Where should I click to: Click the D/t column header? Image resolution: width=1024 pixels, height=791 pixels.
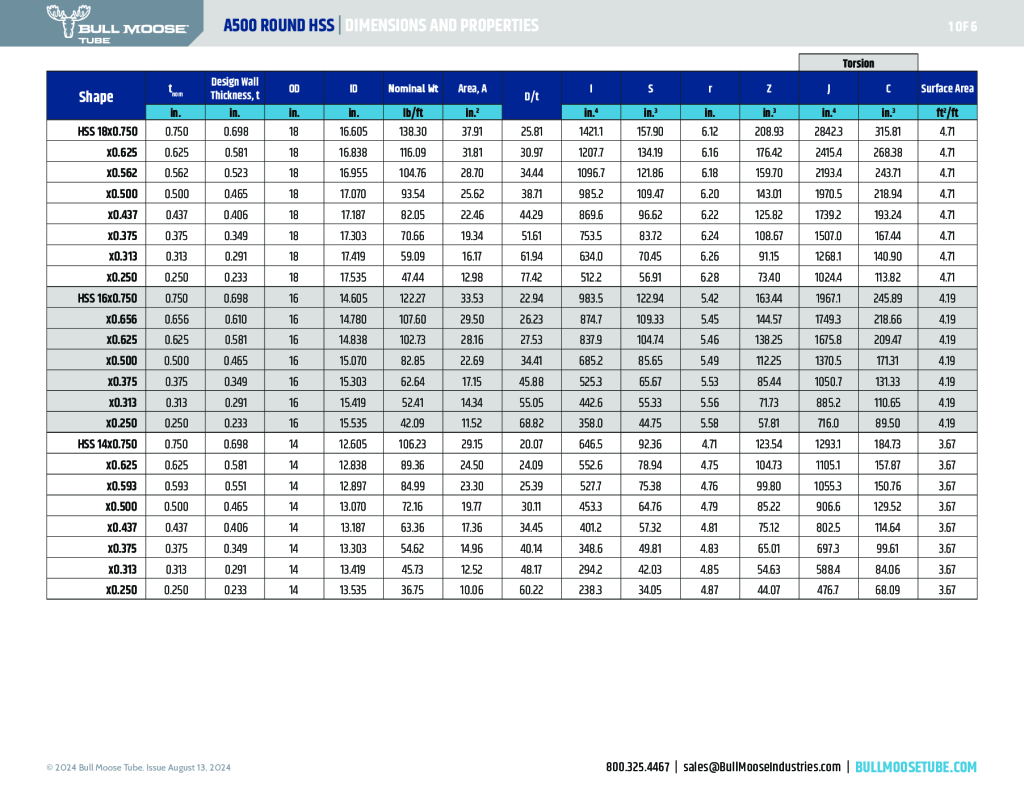[532, 96]
